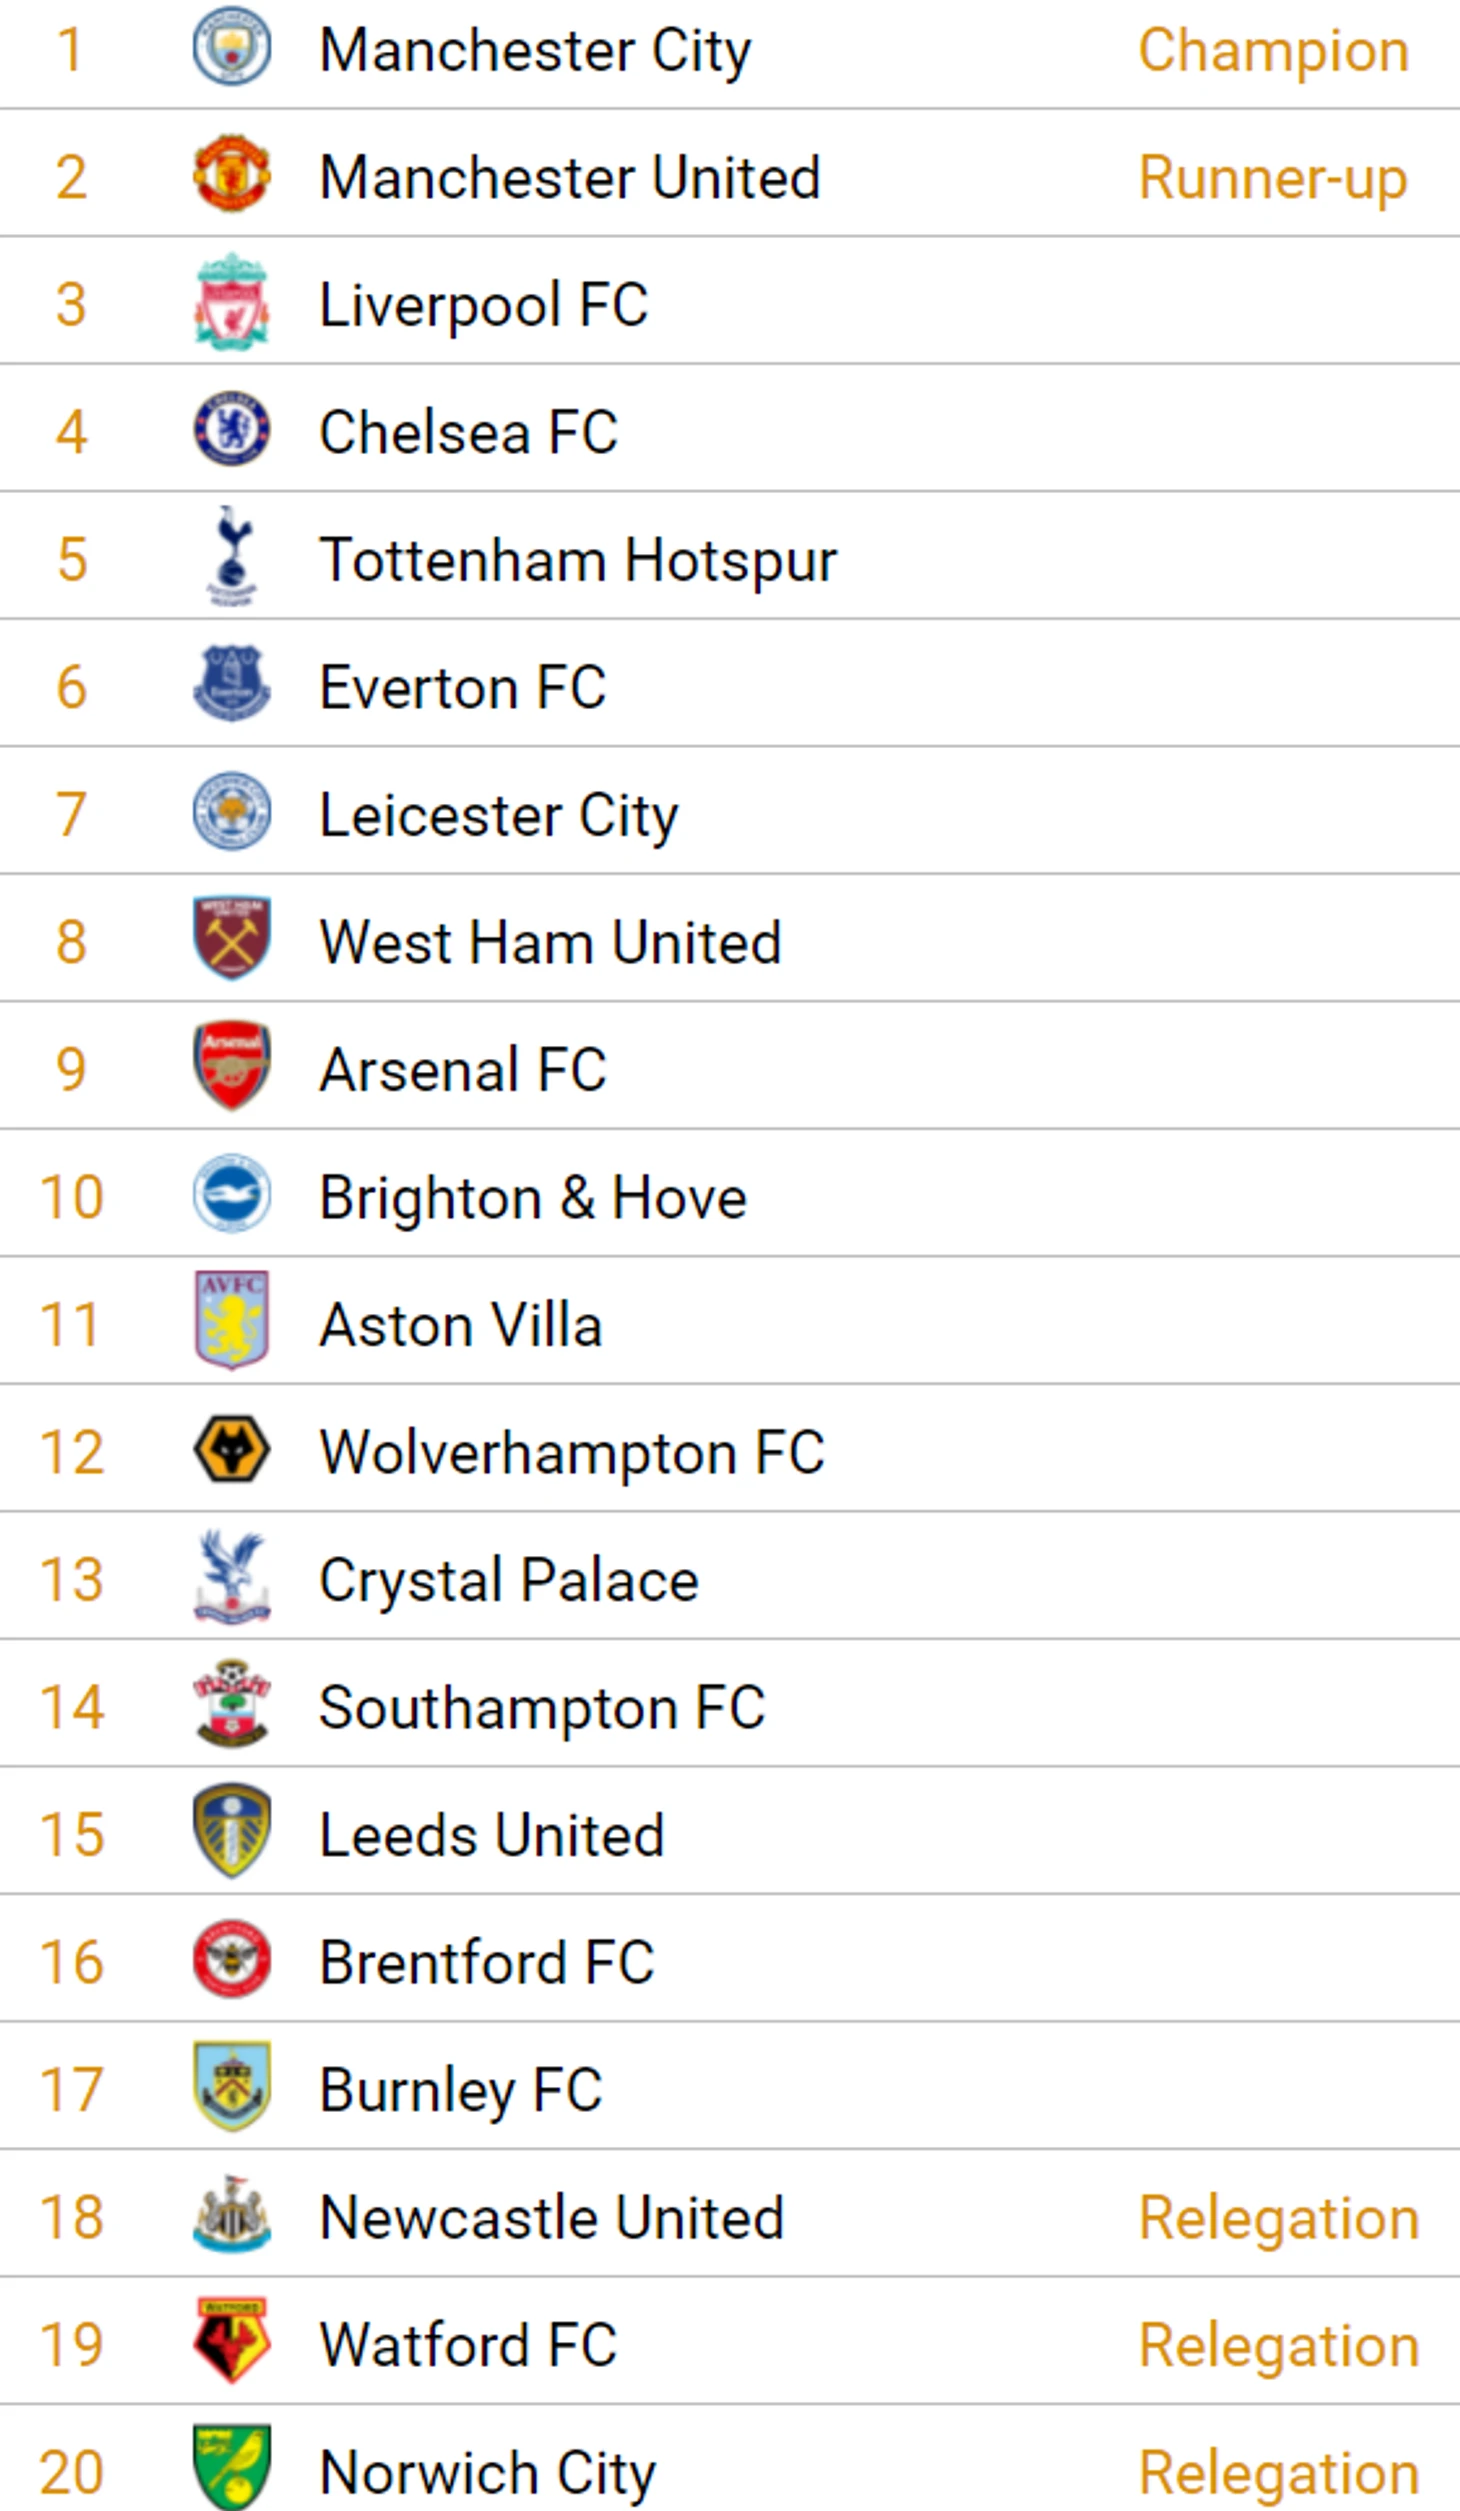Select the Crystal Palace eagle crest

pyautogui.click(x=231, y=1577)
